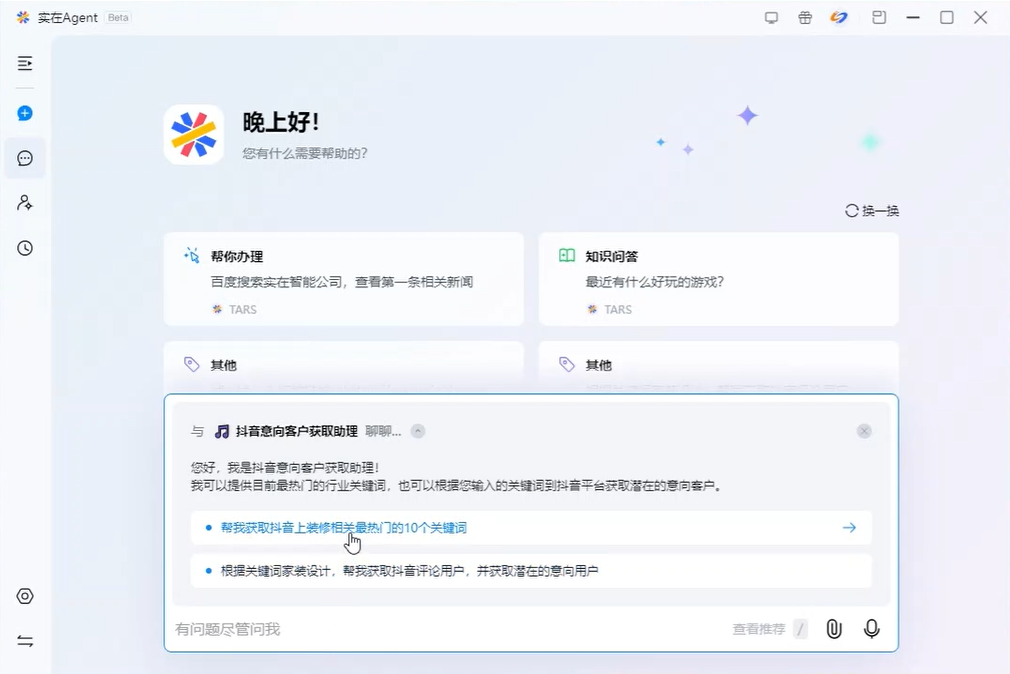Image resolution: width=1010 pixels, height=674 pixels.
Task: Open the gift icon in the title bar
Action: click(805, 17)
